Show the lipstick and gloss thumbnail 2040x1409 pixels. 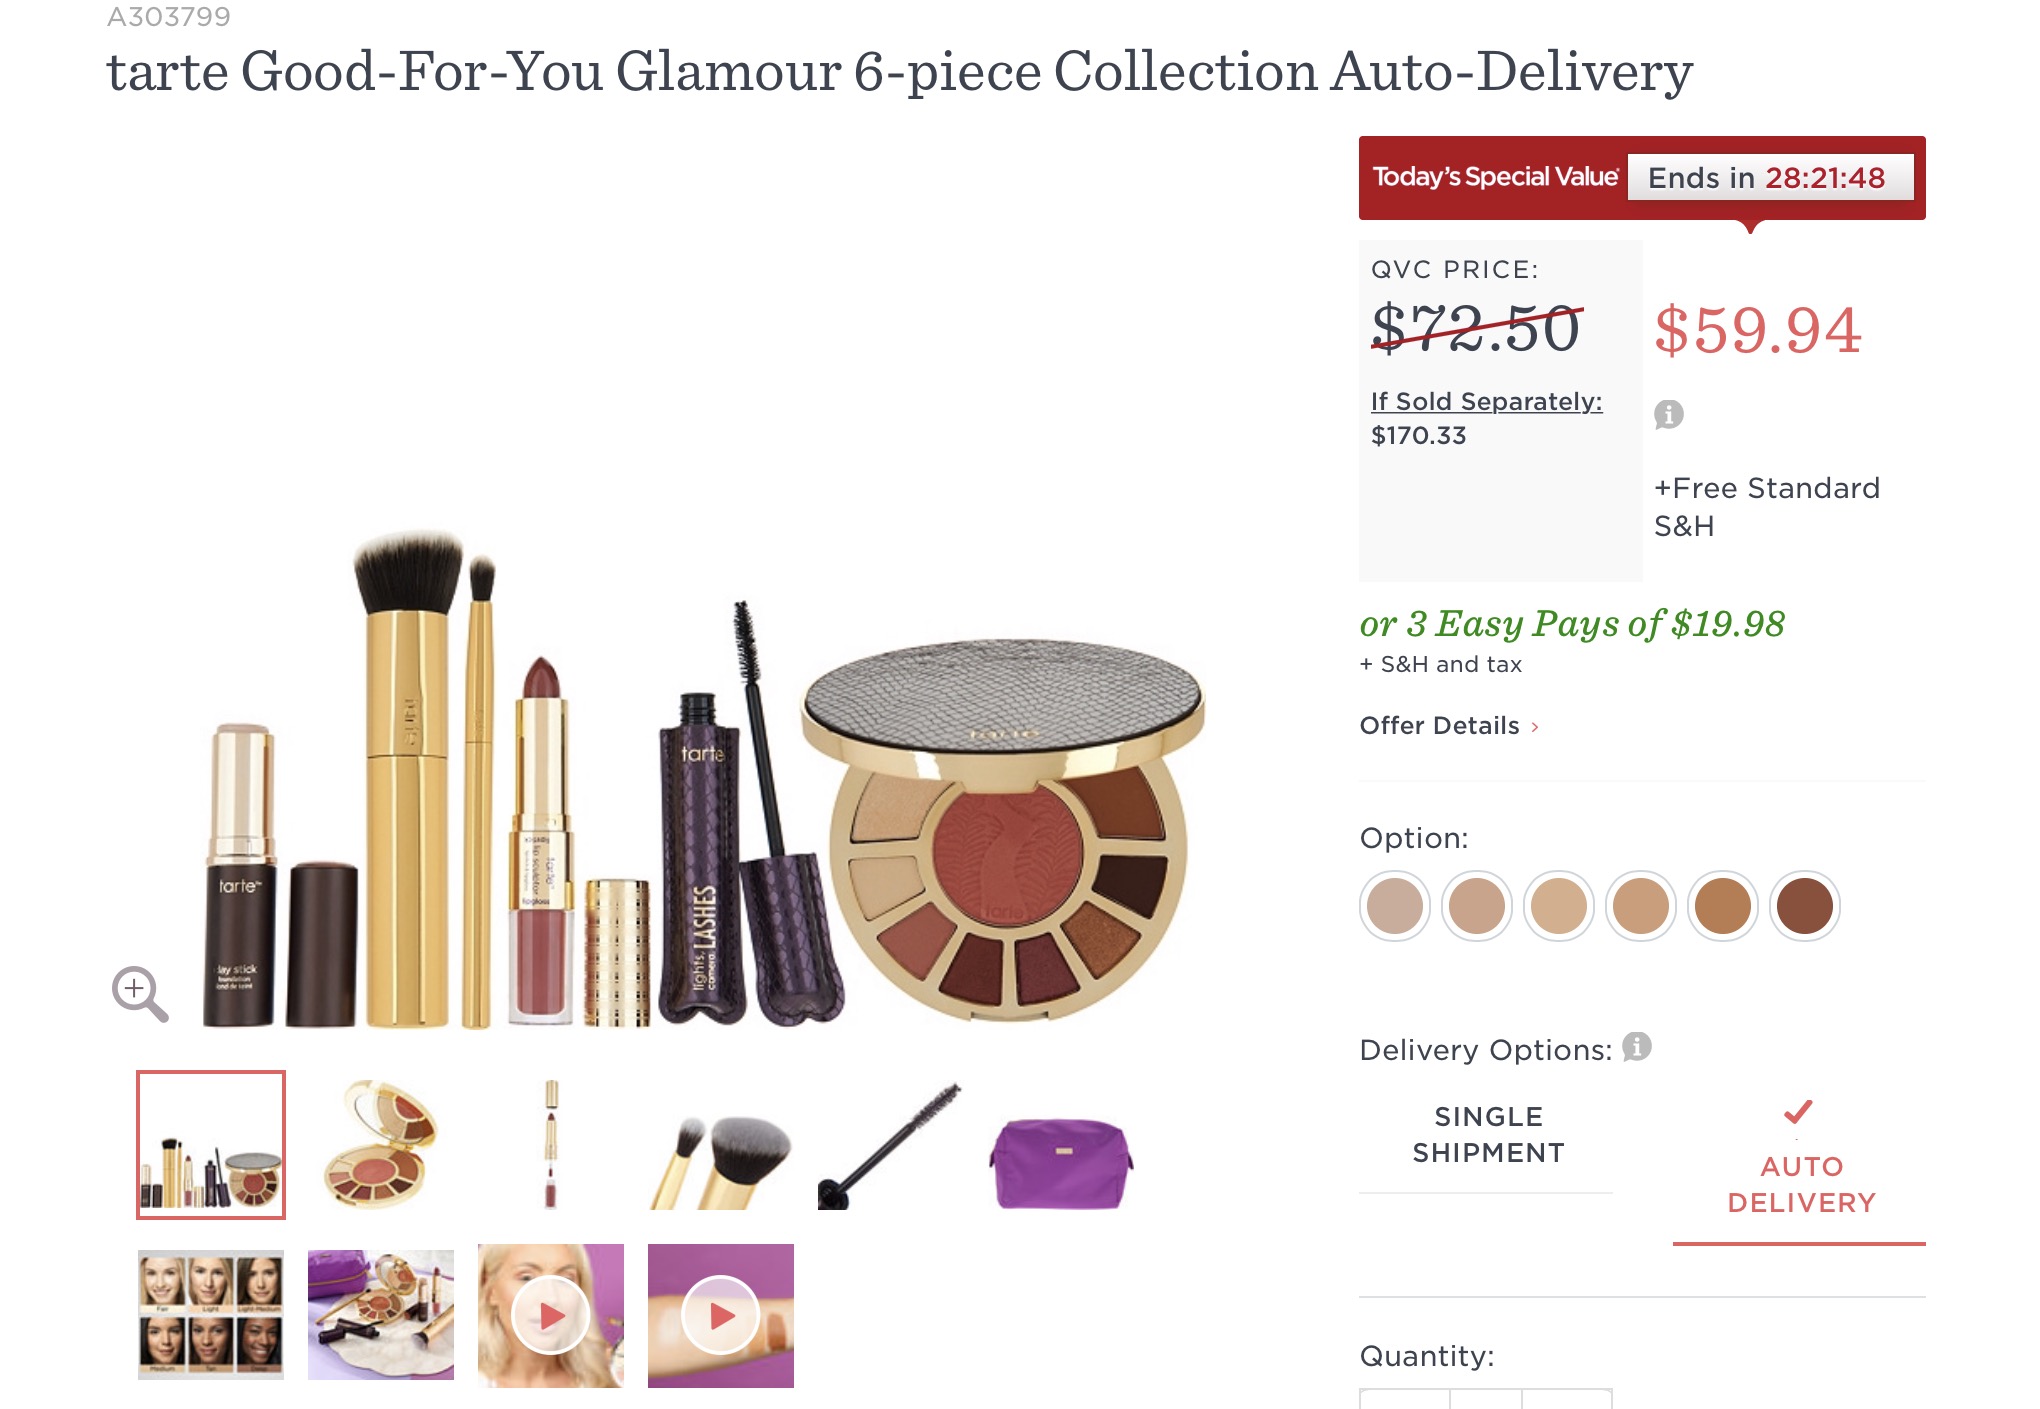point(551,1145)
